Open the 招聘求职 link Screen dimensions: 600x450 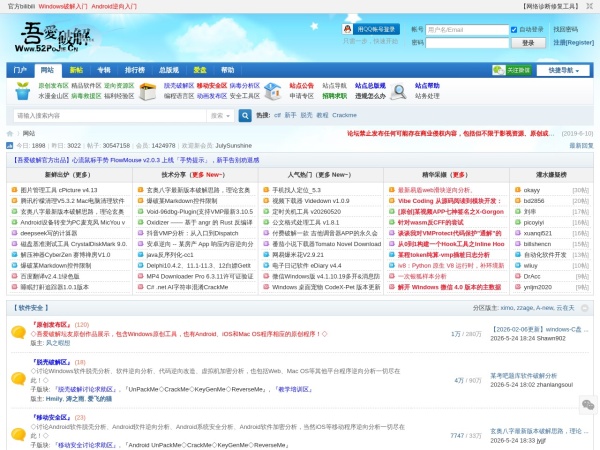tap(334, 96)
